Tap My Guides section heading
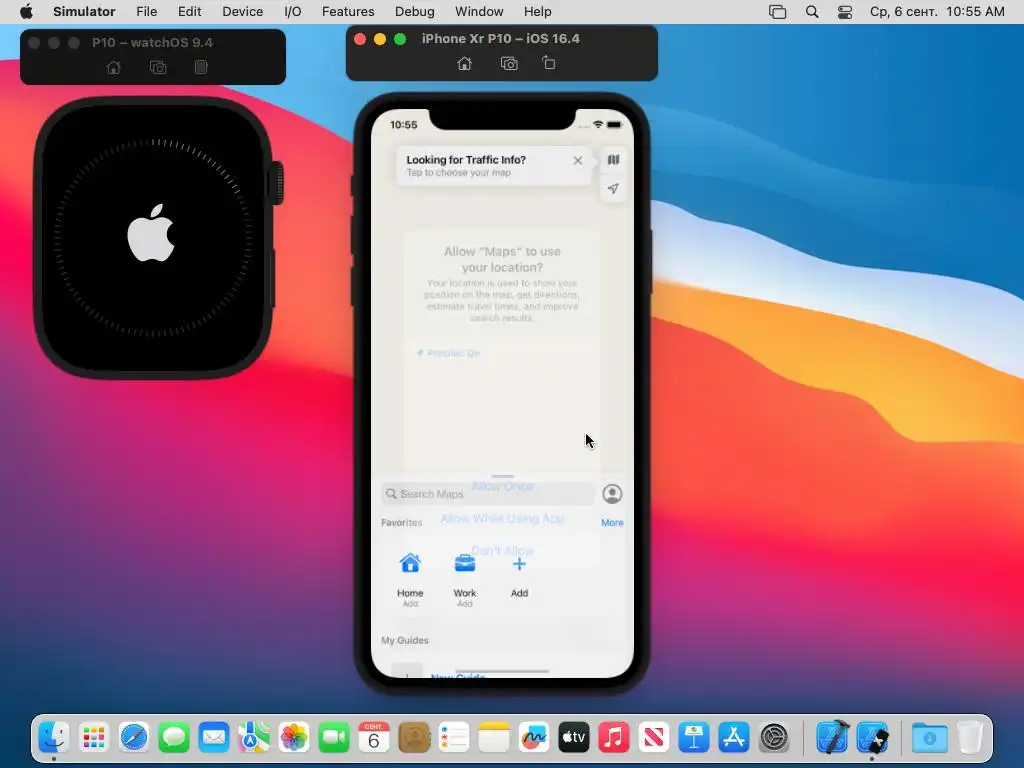Viewport: 1024px width, 768px height. (x=405, y=640)
